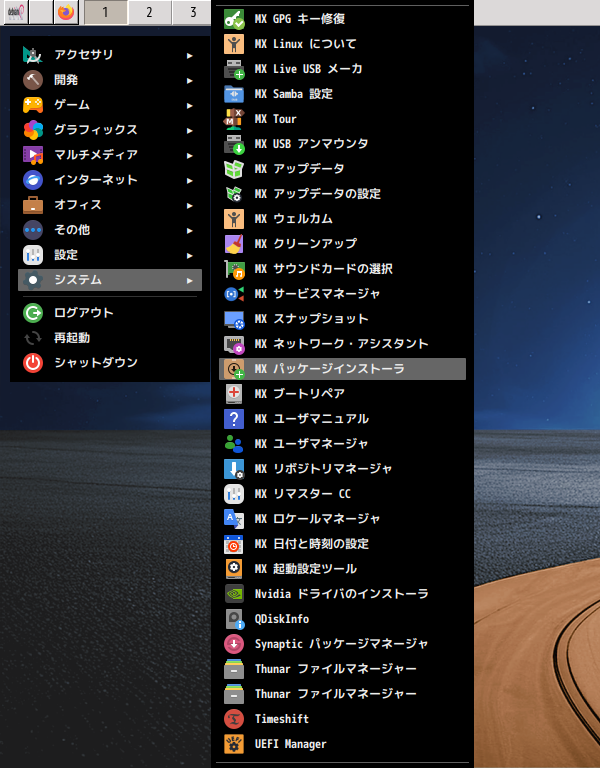Click the MX パッケージインストーラ icon

pos(234,369)
